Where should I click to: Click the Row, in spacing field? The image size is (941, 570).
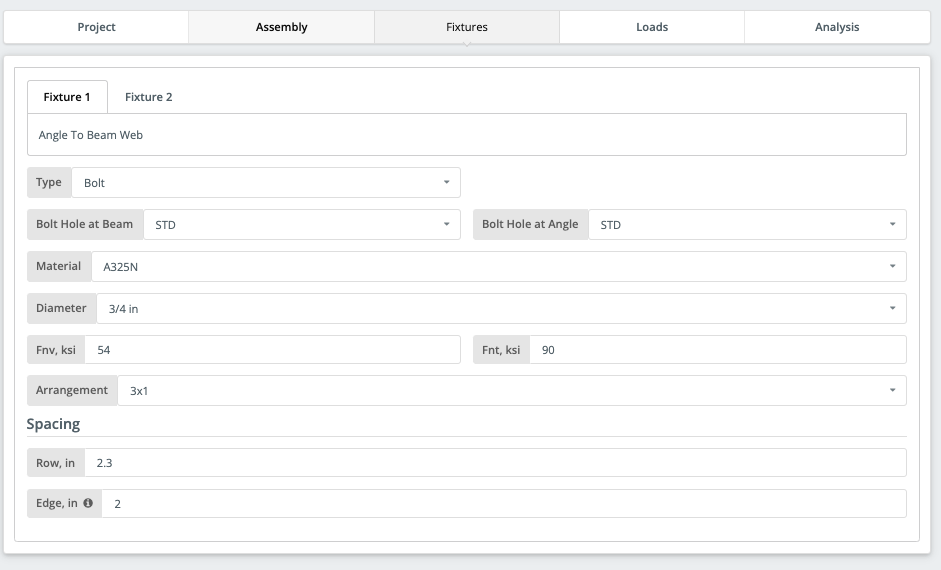coord(495,463)
